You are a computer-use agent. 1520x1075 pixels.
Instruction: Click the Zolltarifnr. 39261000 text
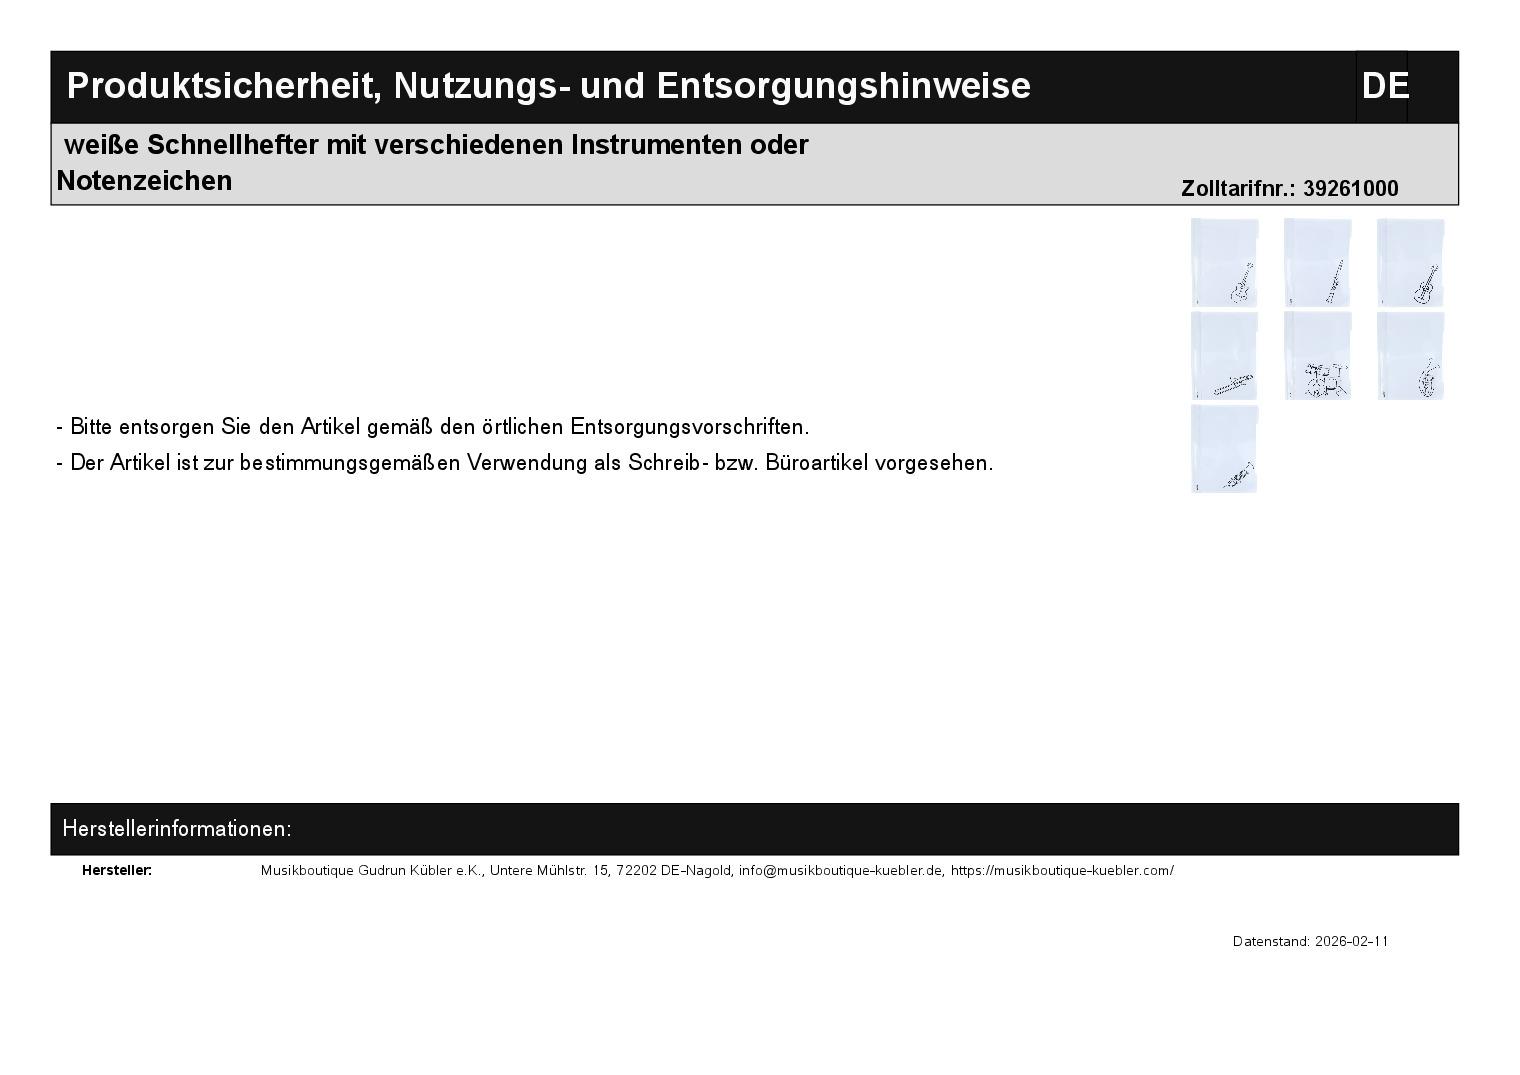(x=1289, y=189)
